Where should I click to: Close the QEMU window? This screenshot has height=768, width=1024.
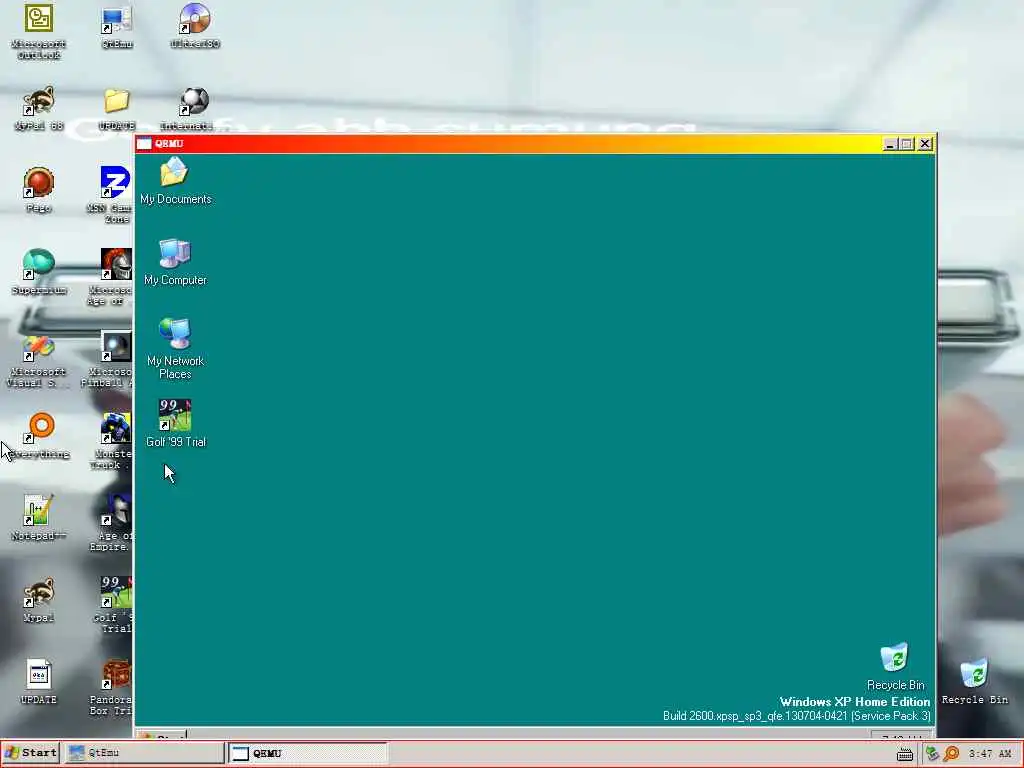pyautogui.click(x=925, y=144)
